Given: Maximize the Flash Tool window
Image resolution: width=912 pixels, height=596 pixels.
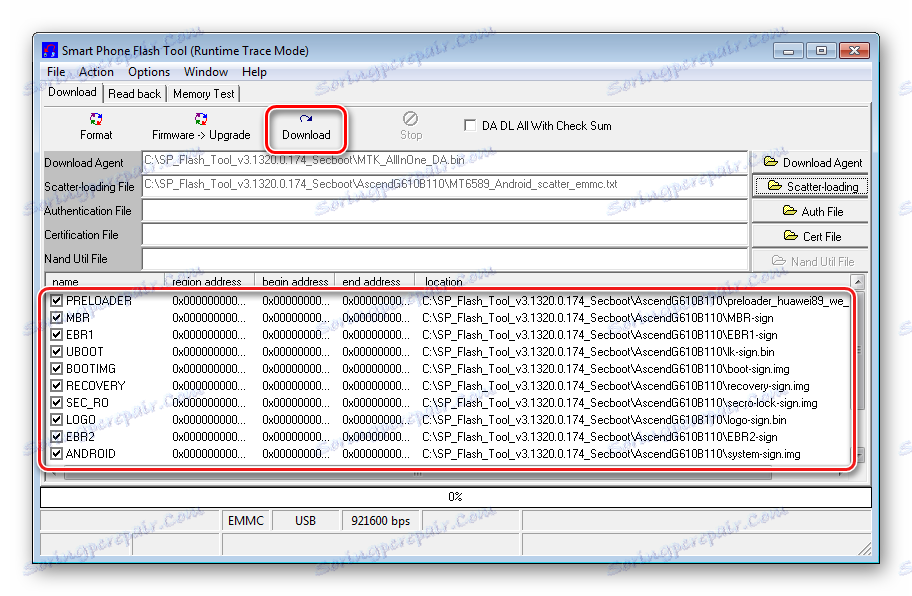Looking at the screenshot, I should [821, 51].
